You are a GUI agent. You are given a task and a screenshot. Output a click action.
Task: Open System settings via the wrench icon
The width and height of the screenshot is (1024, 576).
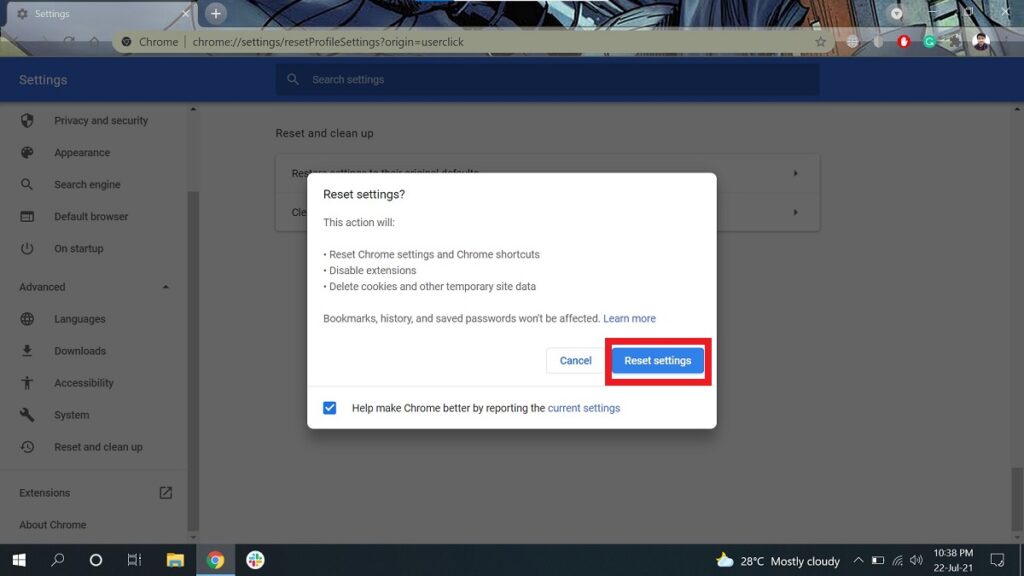[x=28, y=414]
